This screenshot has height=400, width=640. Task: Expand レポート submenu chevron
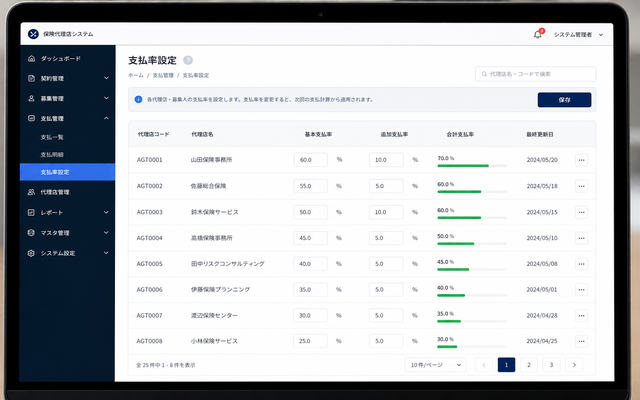click(x=106, y=212)
